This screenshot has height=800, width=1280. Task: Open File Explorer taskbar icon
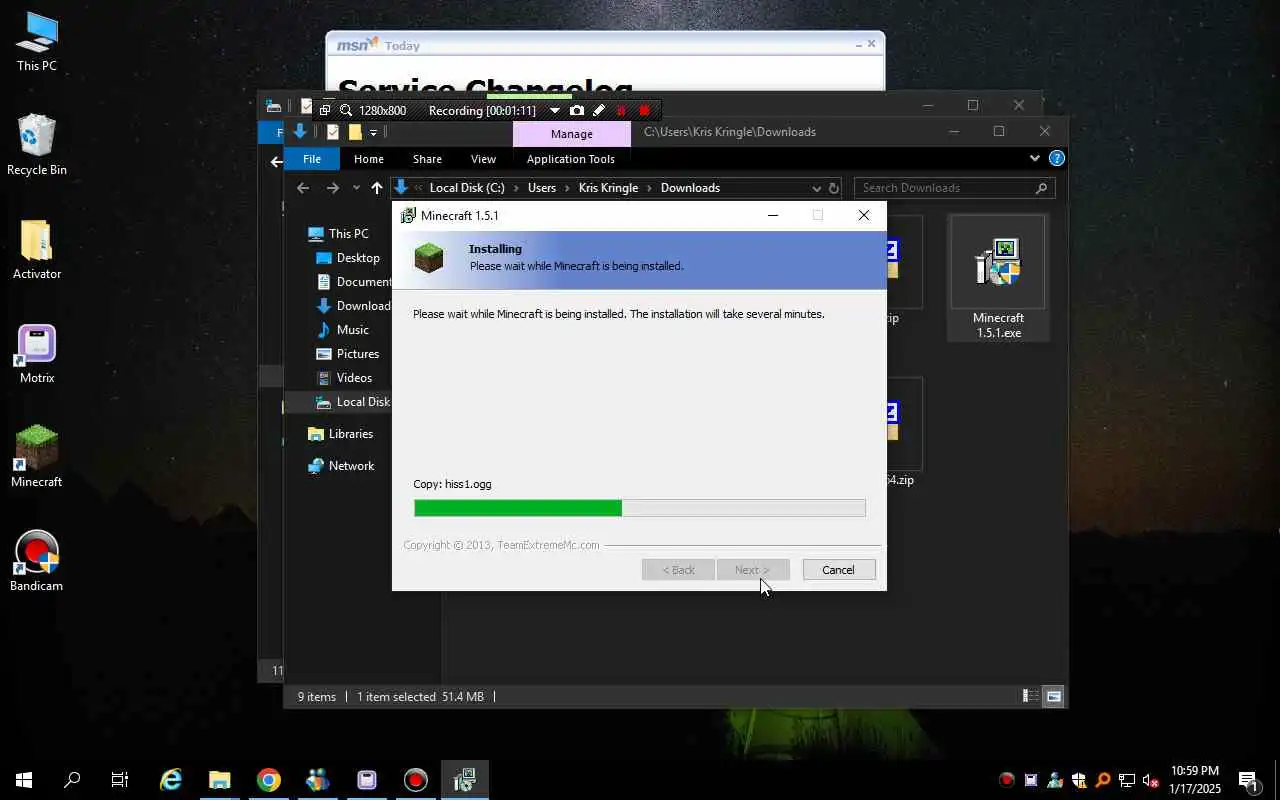click(x=220, y=780)
